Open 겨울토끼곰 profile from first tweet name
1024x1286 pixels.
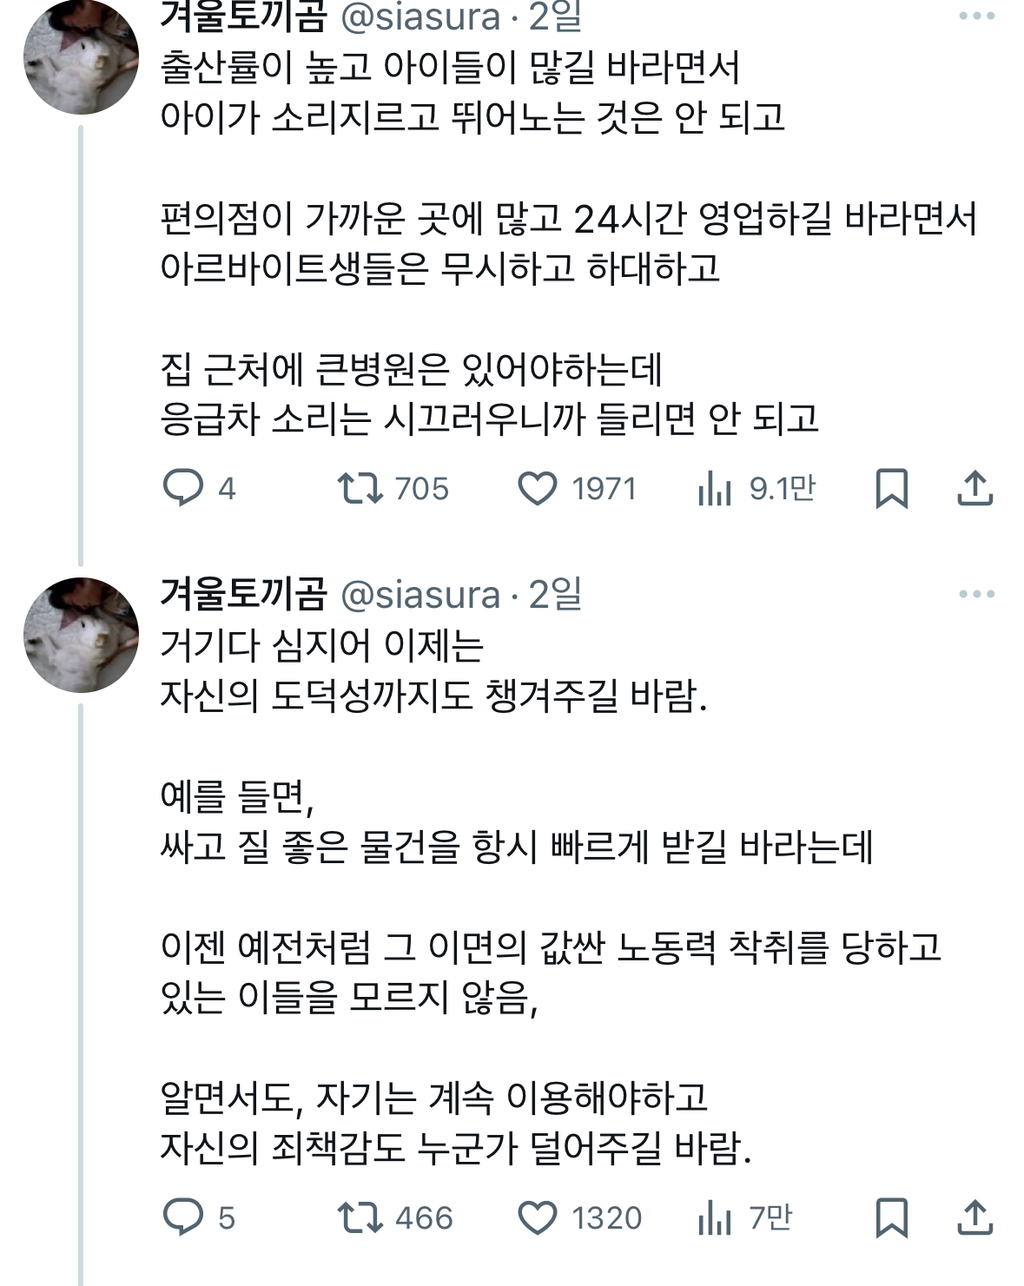click(x=244, y=16)
